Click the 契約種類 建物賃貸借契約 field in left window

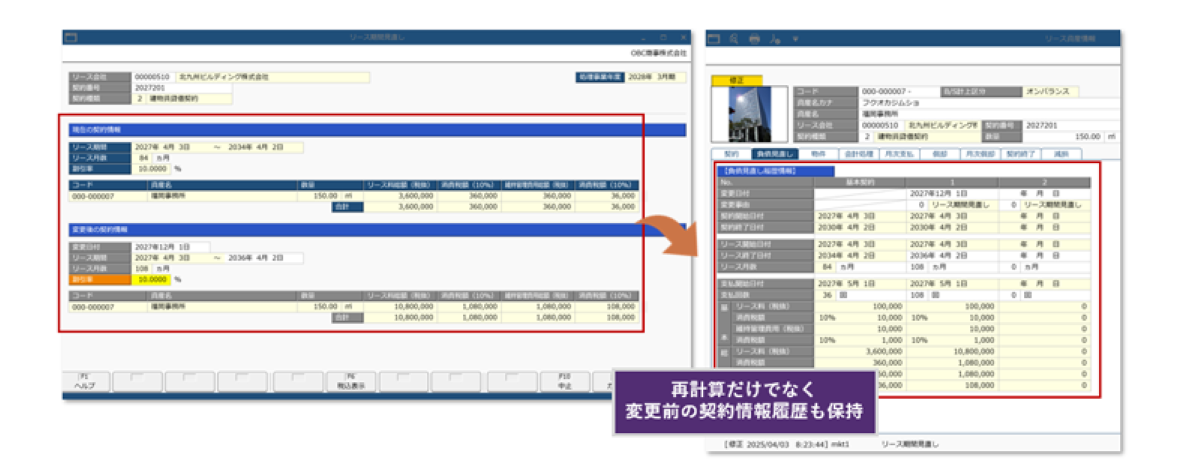(x=189, y=98)
